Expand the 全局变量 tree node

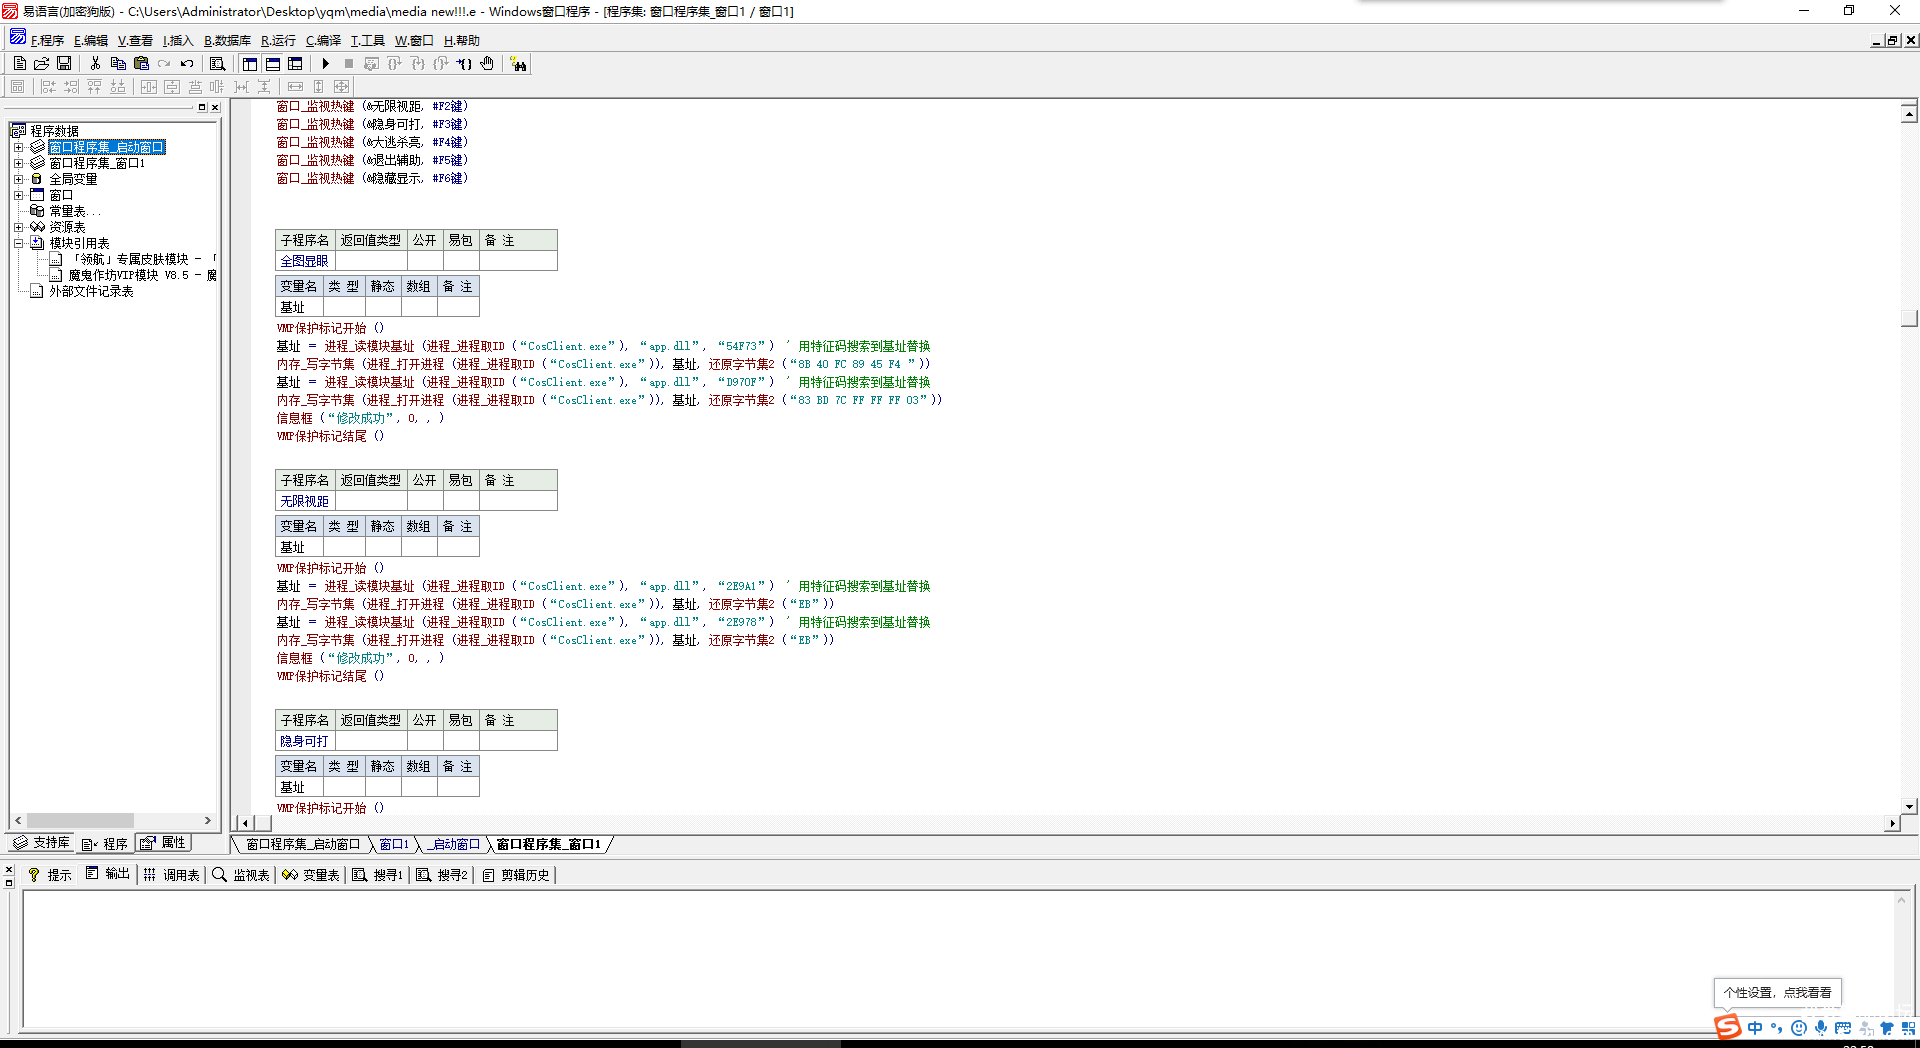coord(18,179)
